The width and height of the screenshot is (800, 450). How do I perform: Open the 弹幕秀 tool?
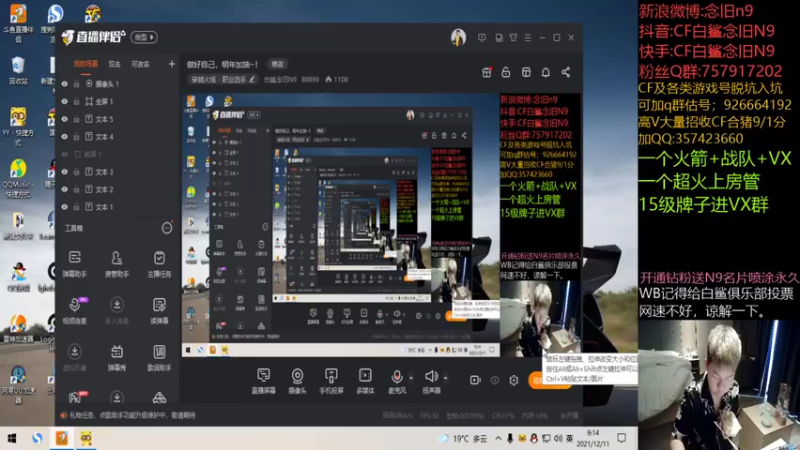pyautogui.click(x=117, y=358)
